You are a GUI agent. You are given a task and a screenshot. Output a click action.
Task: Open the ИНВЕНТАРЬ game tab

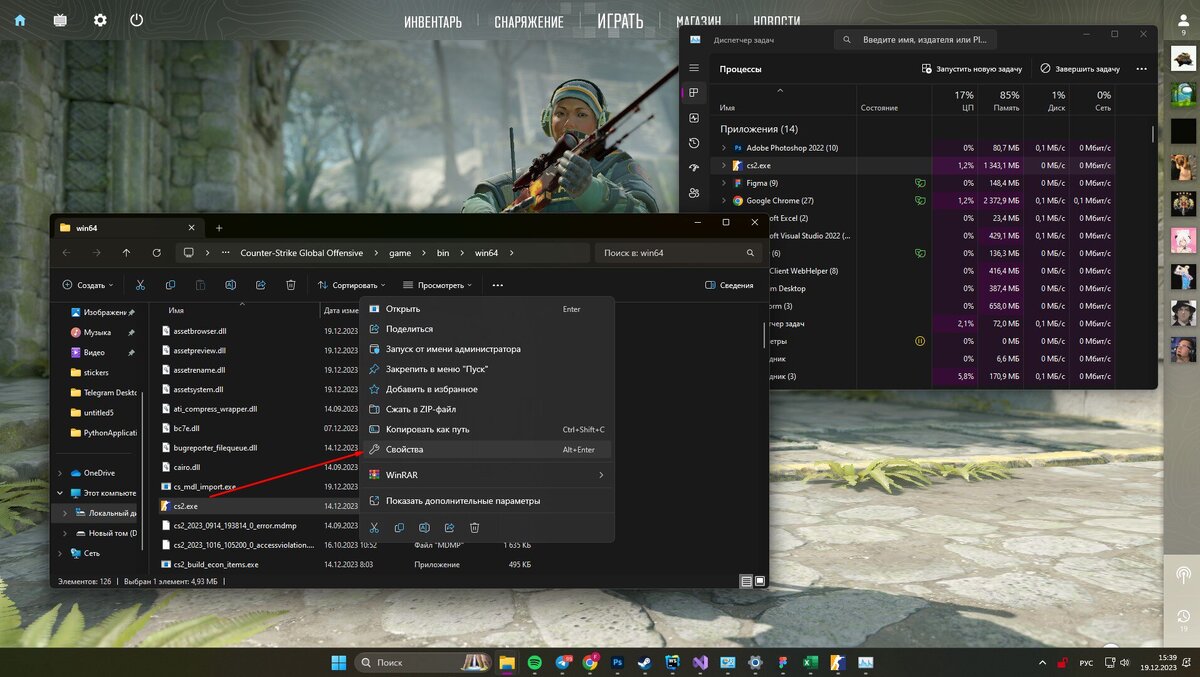[x=433, y=21]
